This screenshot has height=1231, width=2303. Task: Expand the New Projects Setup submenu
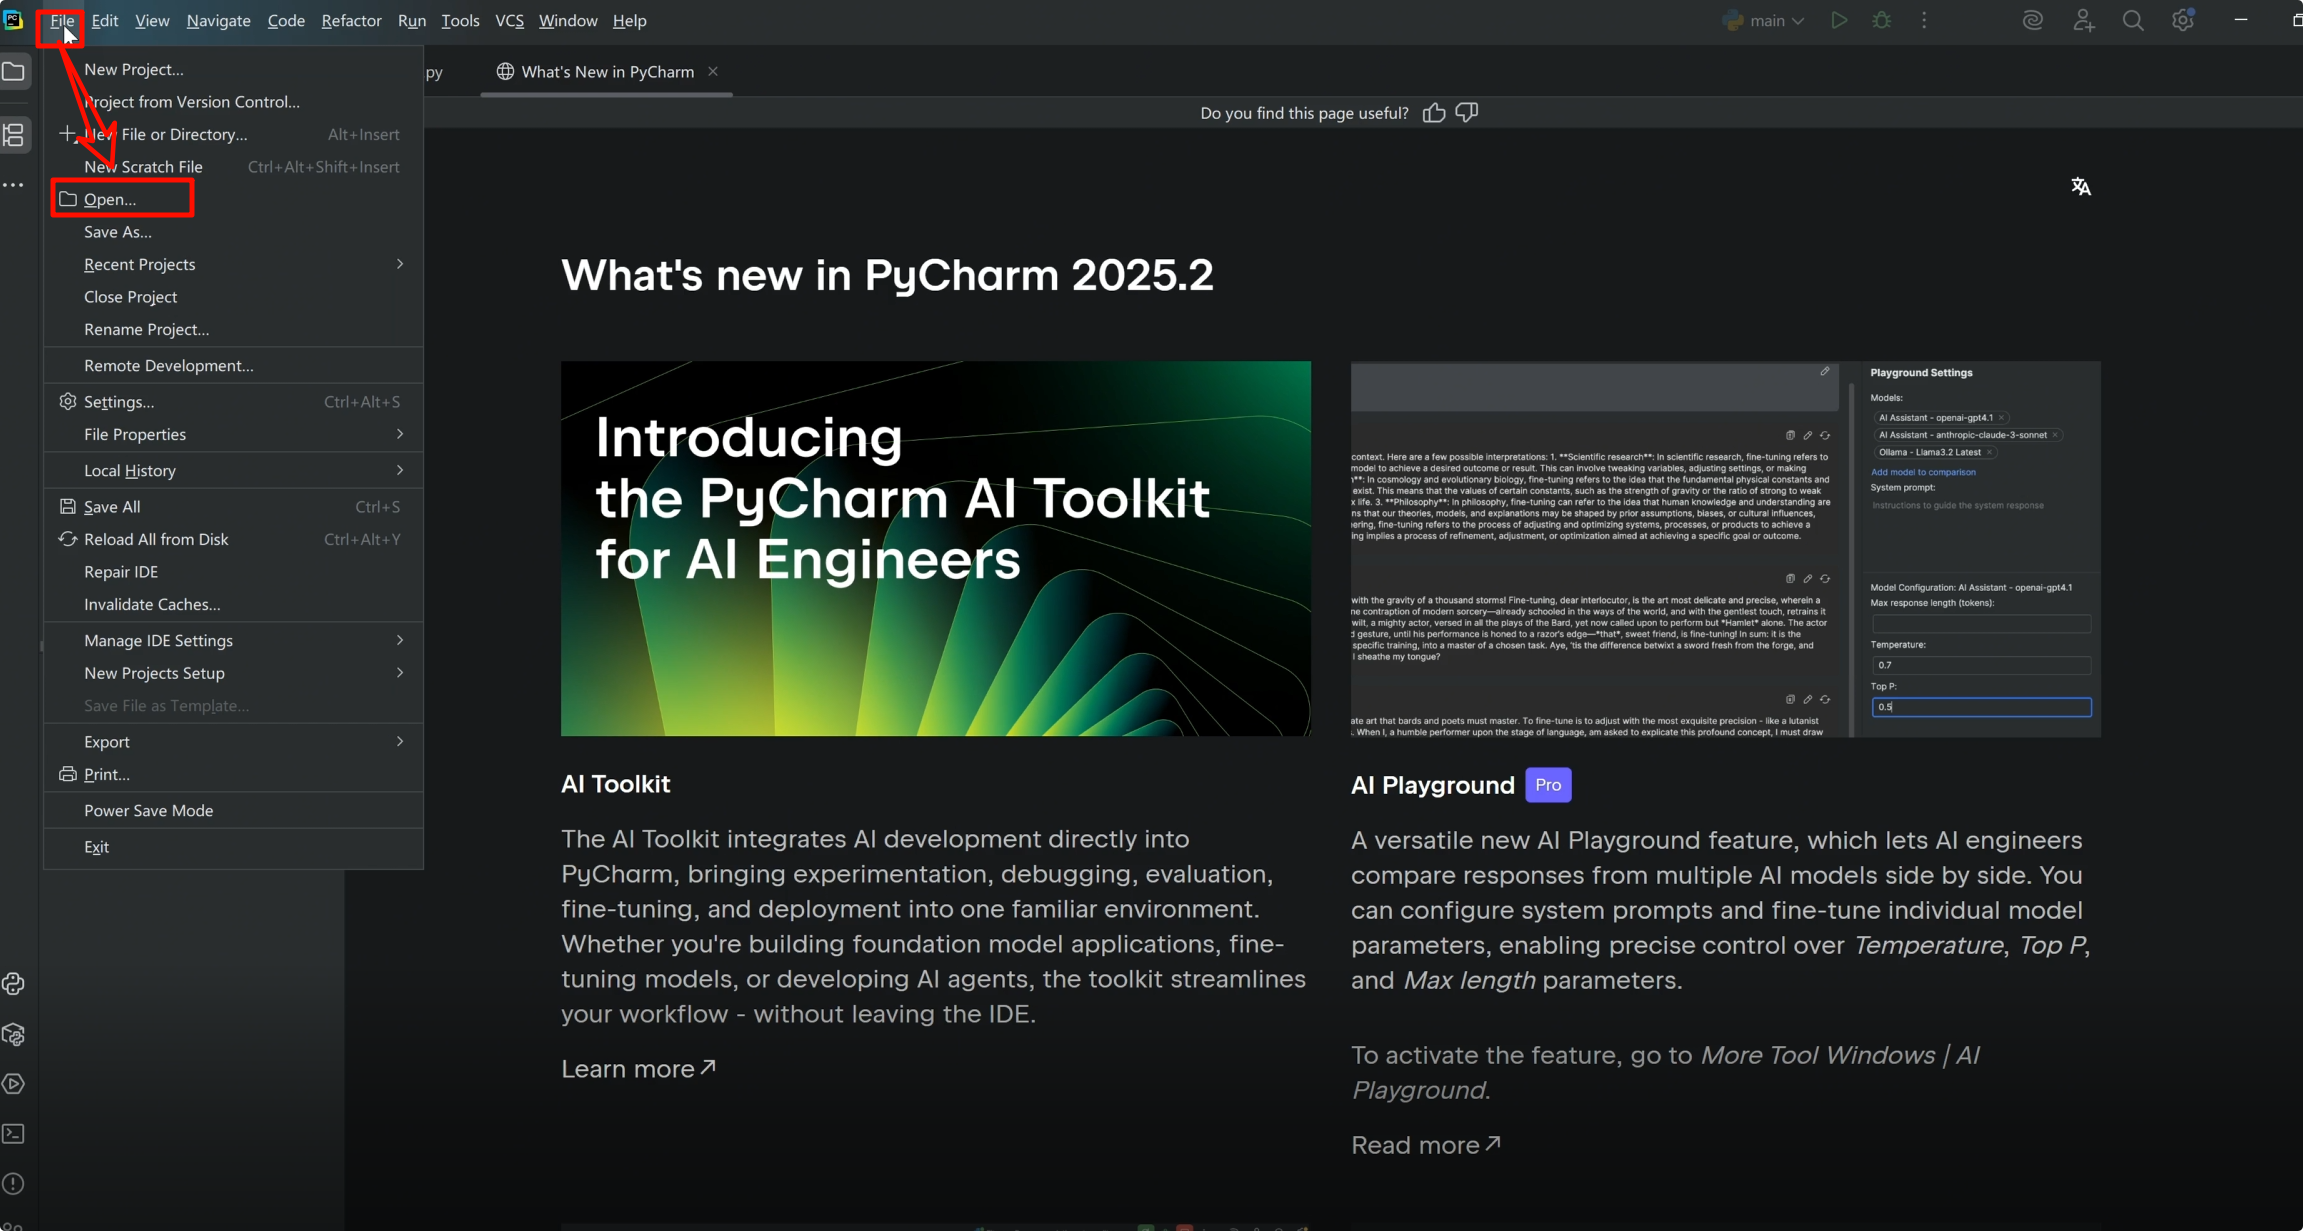coord(233,673)
